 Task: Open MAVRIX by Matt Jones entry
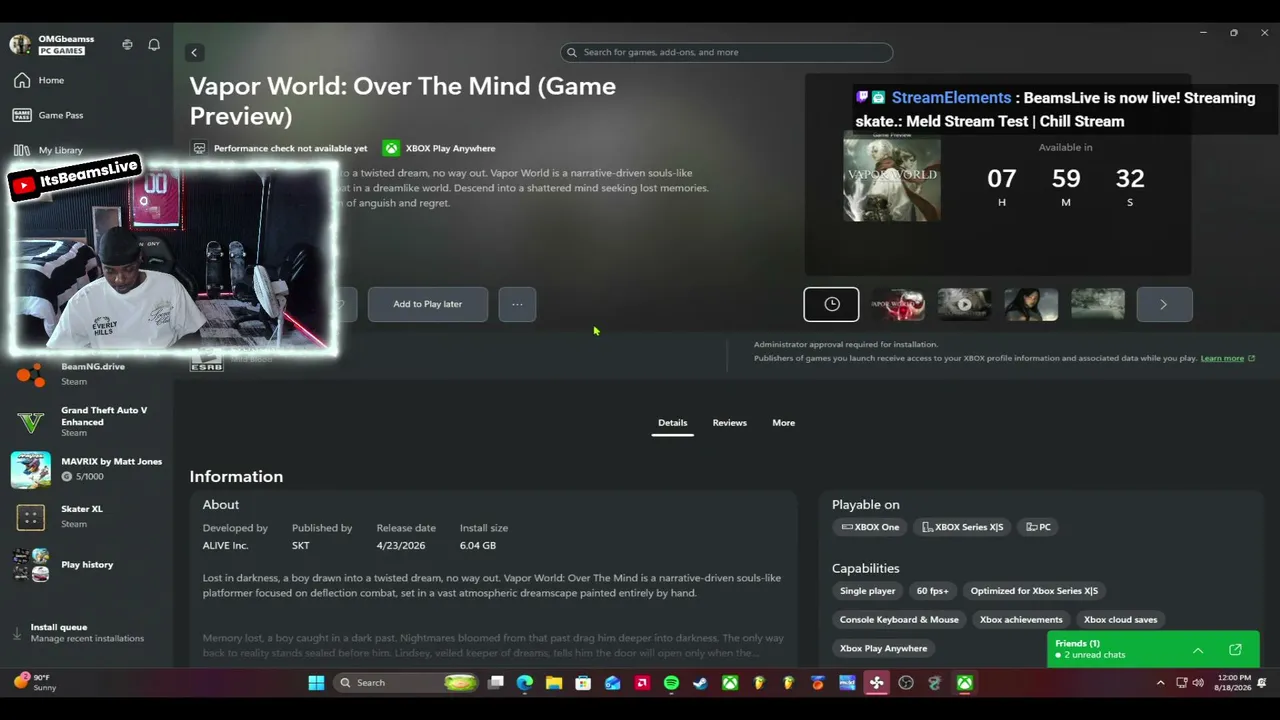pos(86,469)
